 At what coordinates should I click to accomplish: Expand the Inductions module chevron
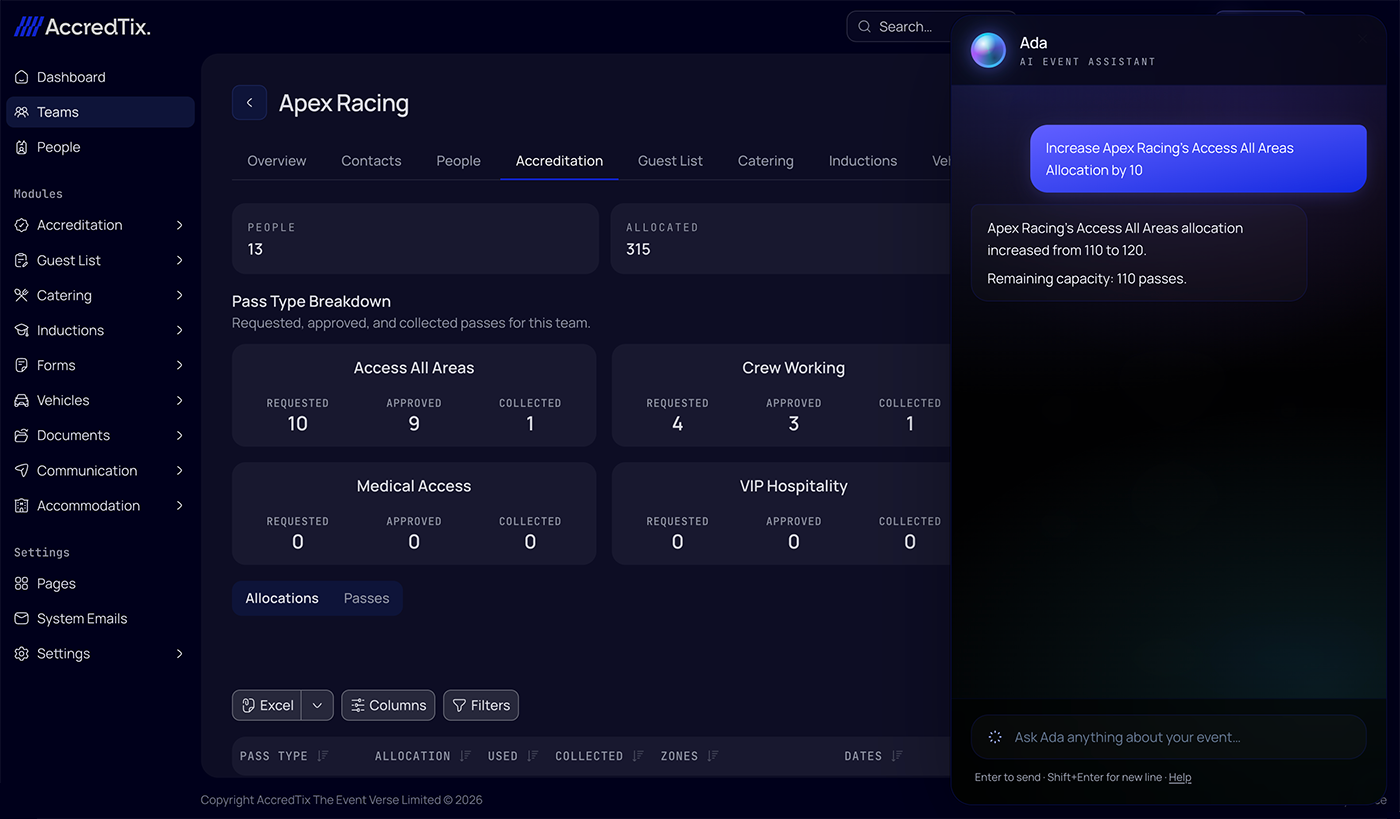point(180,330)
